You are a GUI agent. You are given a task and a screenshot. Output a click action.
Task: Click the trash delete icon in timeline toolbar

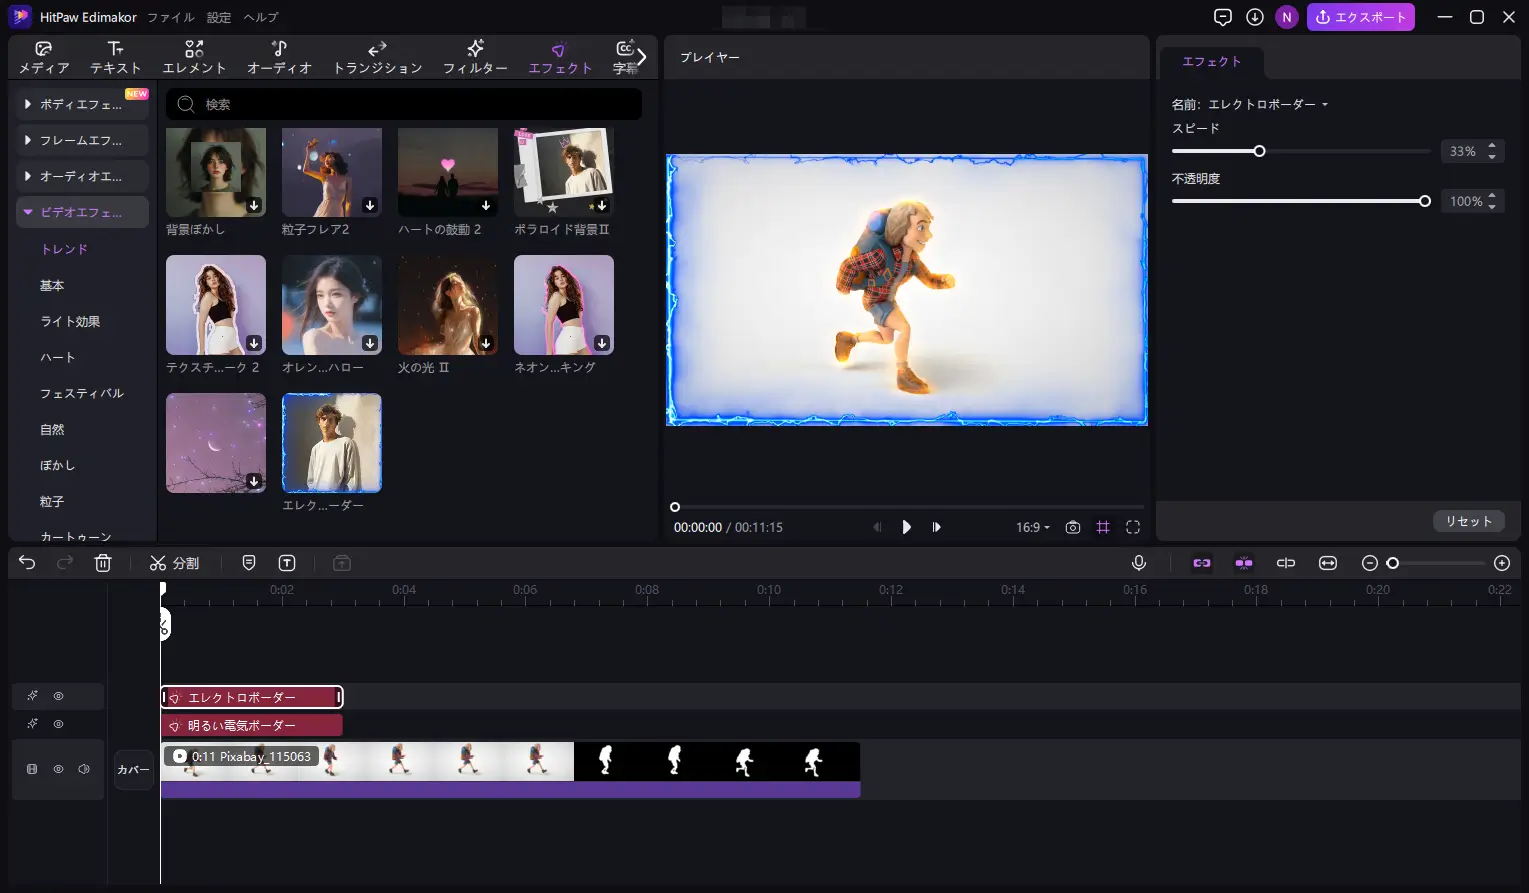coord(103,563)
